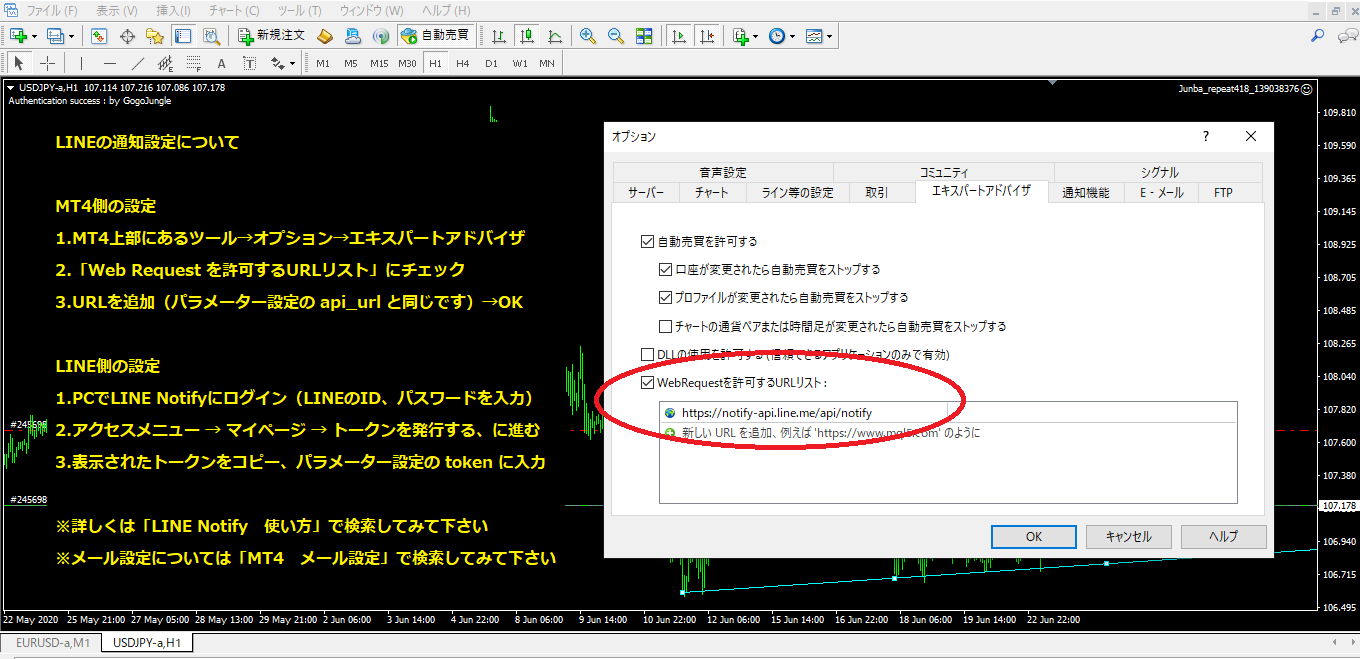Open the 音声設定 tab in Options

coord(722,172)
